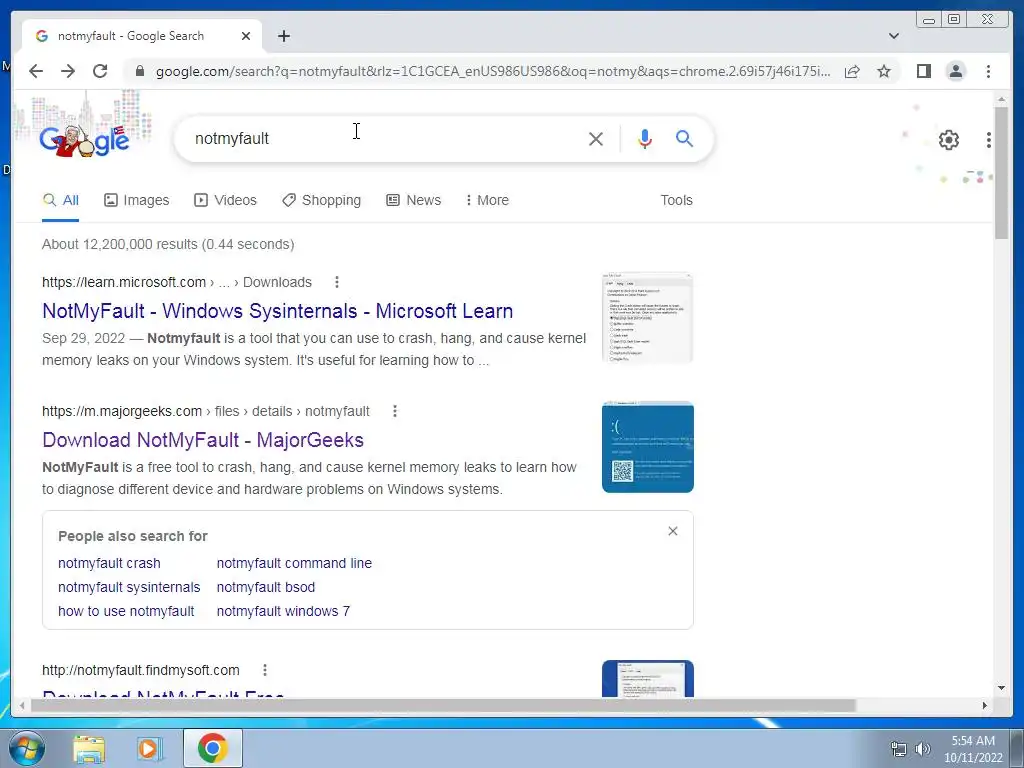Viewport: 1024px width, 768px height.
Task: Search for notmyfault crash
Action: [x=109, y=563]
